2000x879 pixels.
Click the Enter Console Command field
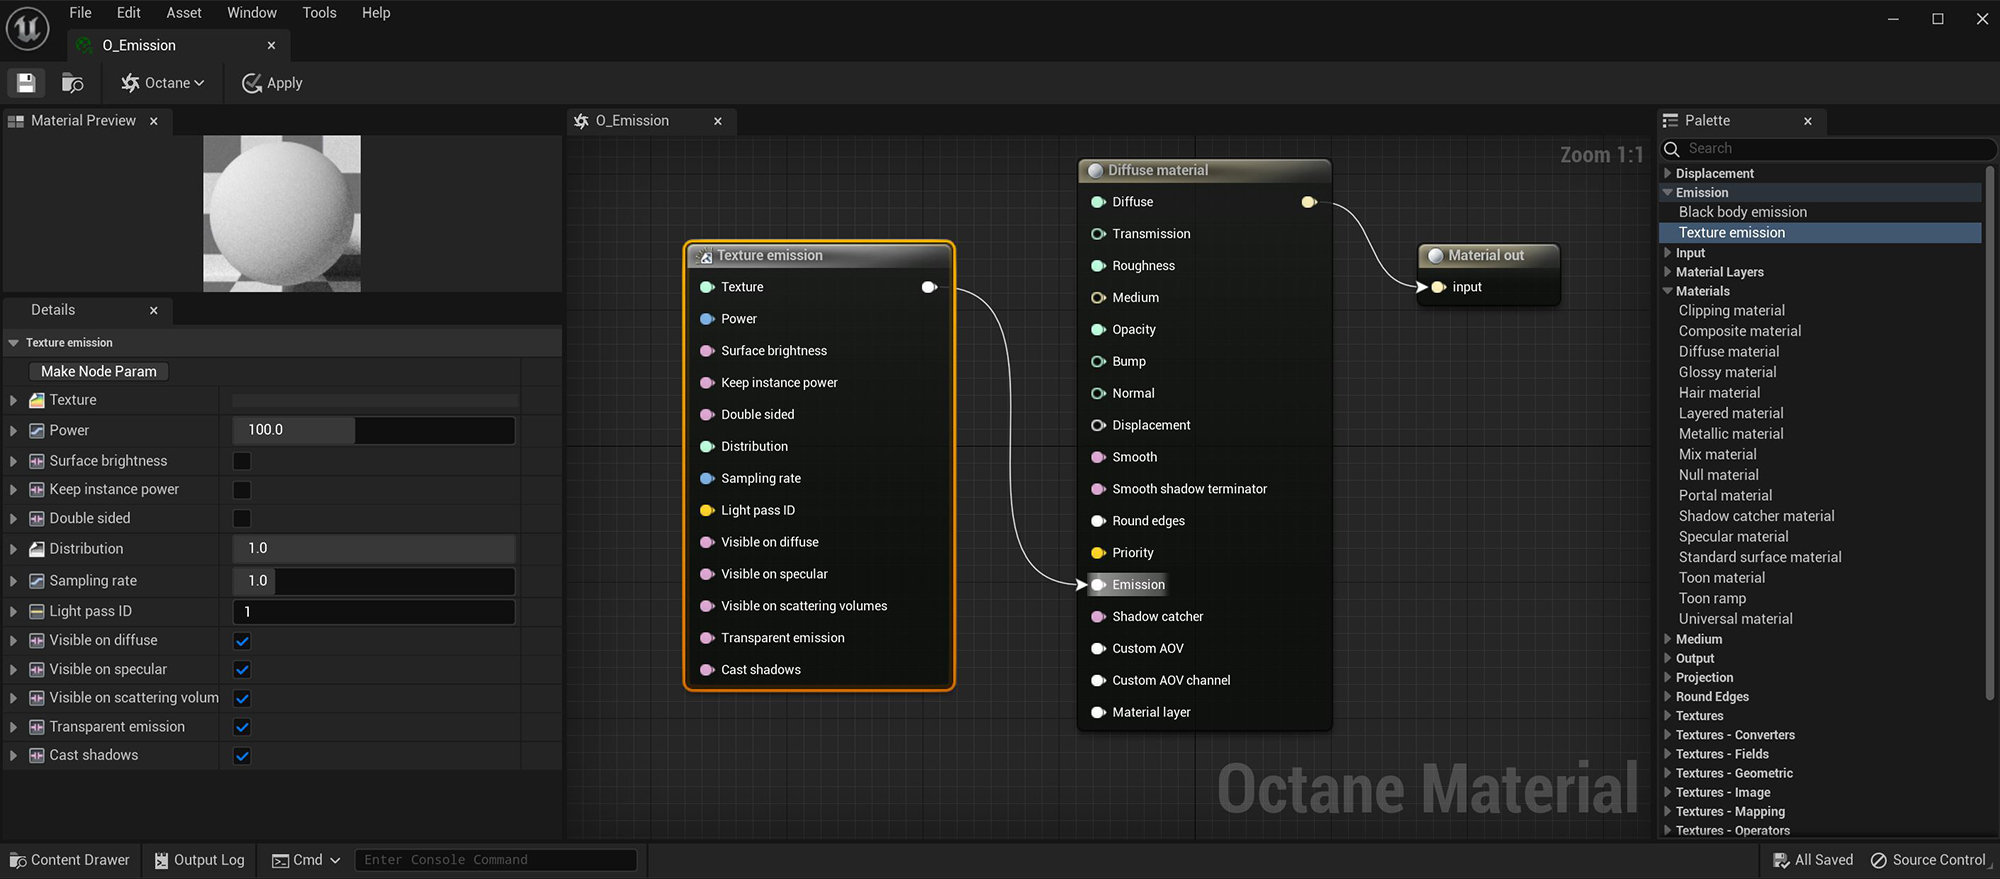[x=496, y=860]
